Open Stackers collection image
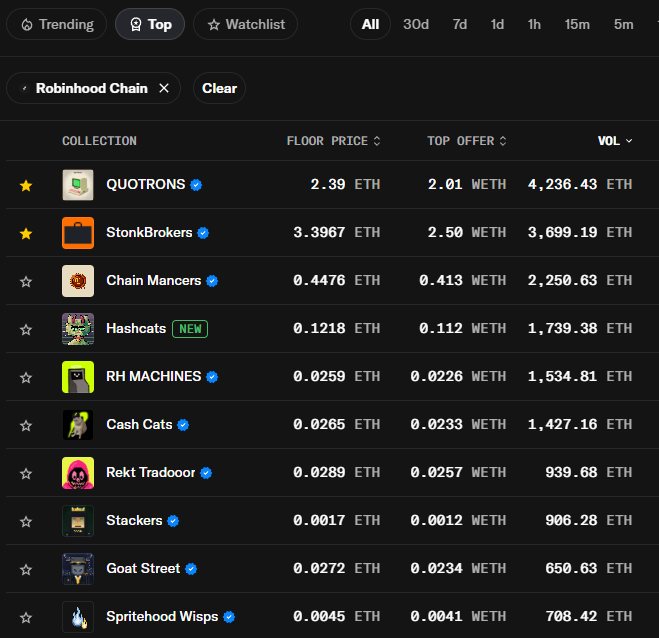 click(78, 521)
